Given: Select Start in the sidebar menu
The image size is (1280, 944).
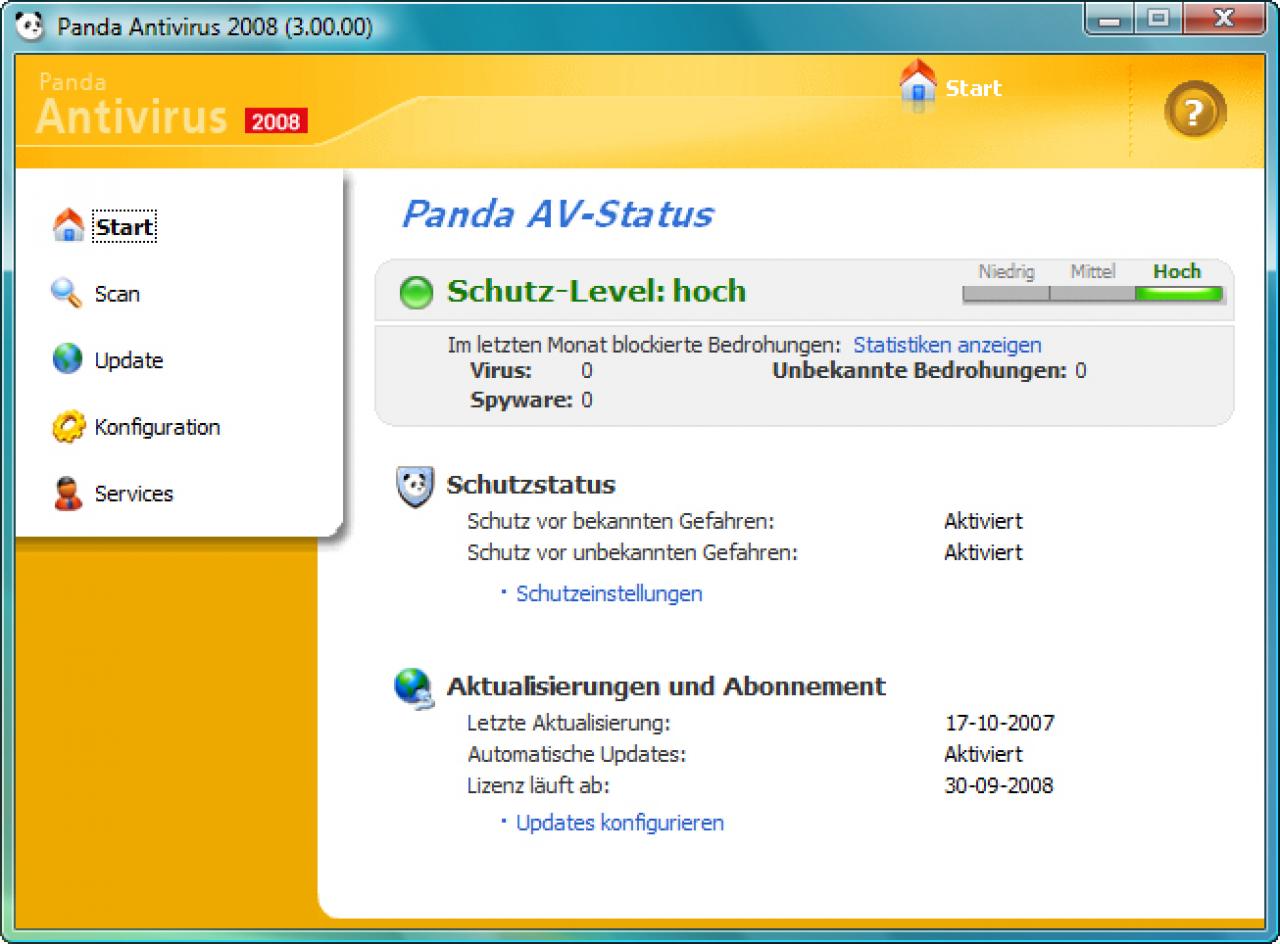Looking at the screenshot, I should [124, 227].
